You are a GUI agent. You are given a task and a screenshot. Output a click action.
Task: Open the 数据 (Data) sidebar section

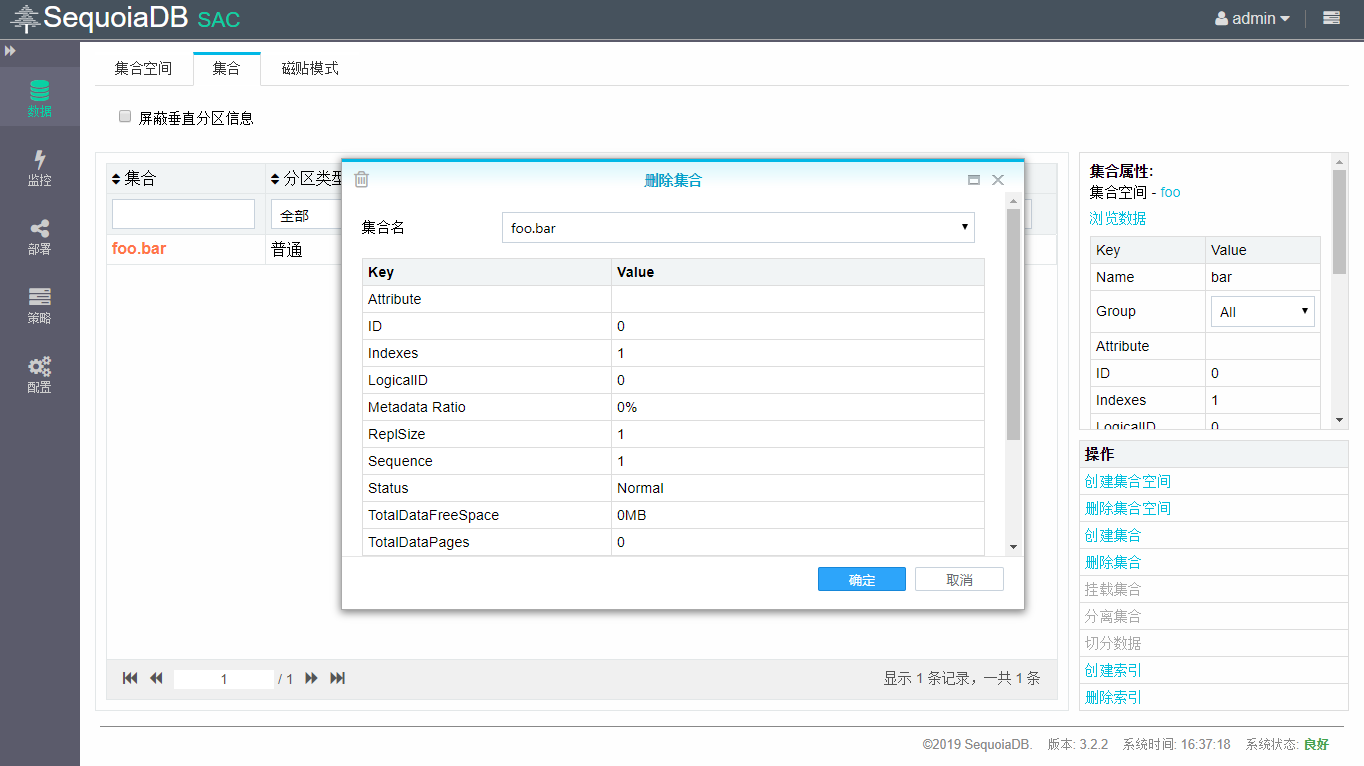[x=39, y=97]
